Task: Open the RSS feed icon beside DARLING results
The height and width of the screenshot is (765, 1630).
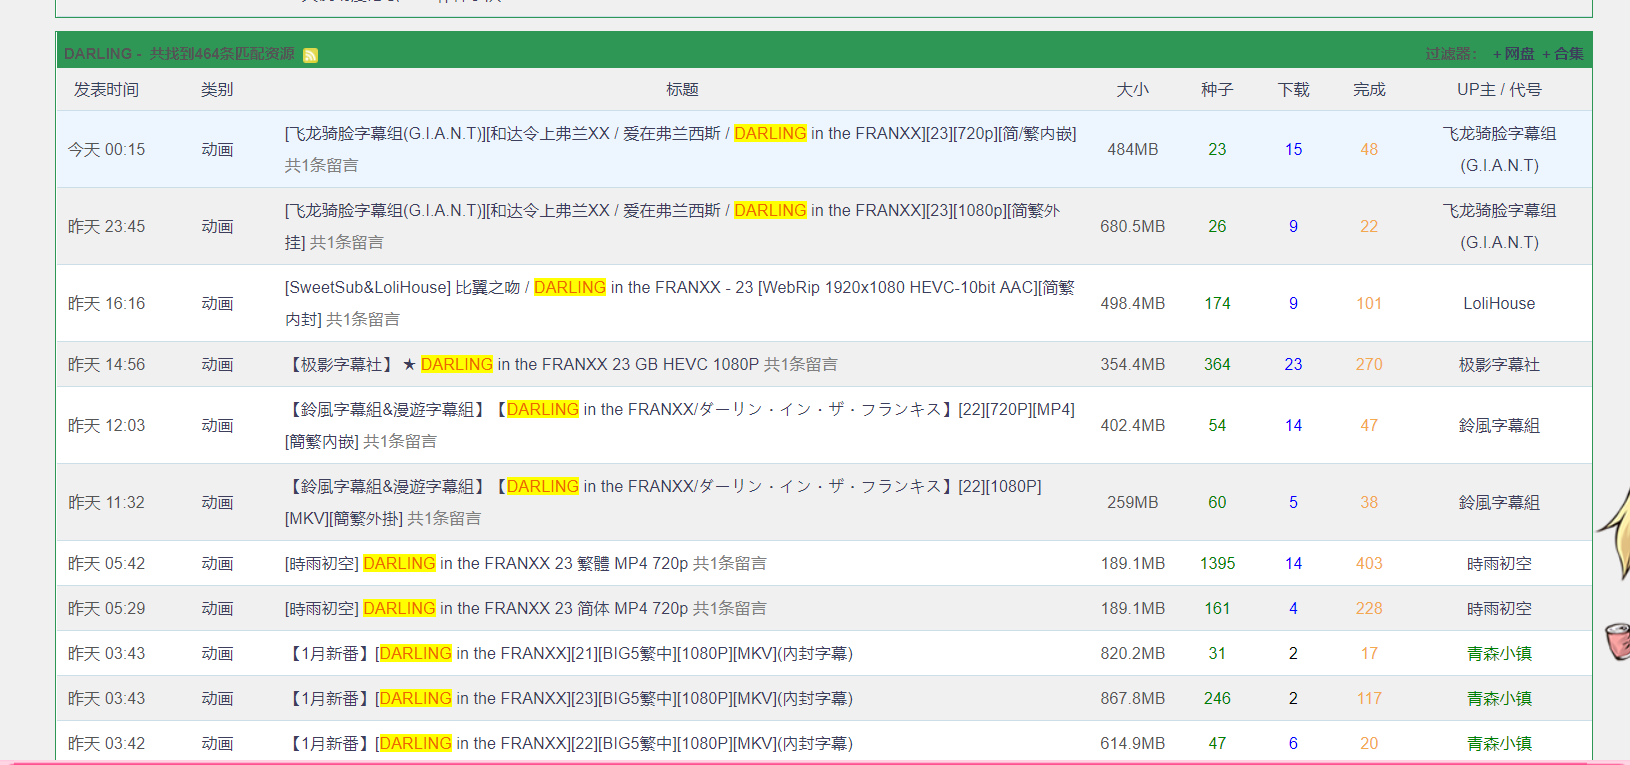Action: click(310, 55)
